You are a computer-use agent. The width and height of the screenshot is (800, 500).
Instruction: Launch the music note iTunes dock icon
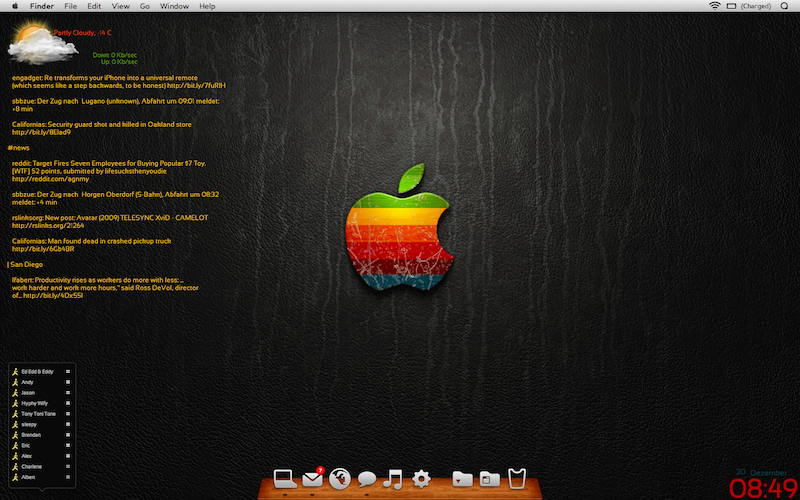click(393, 479)
